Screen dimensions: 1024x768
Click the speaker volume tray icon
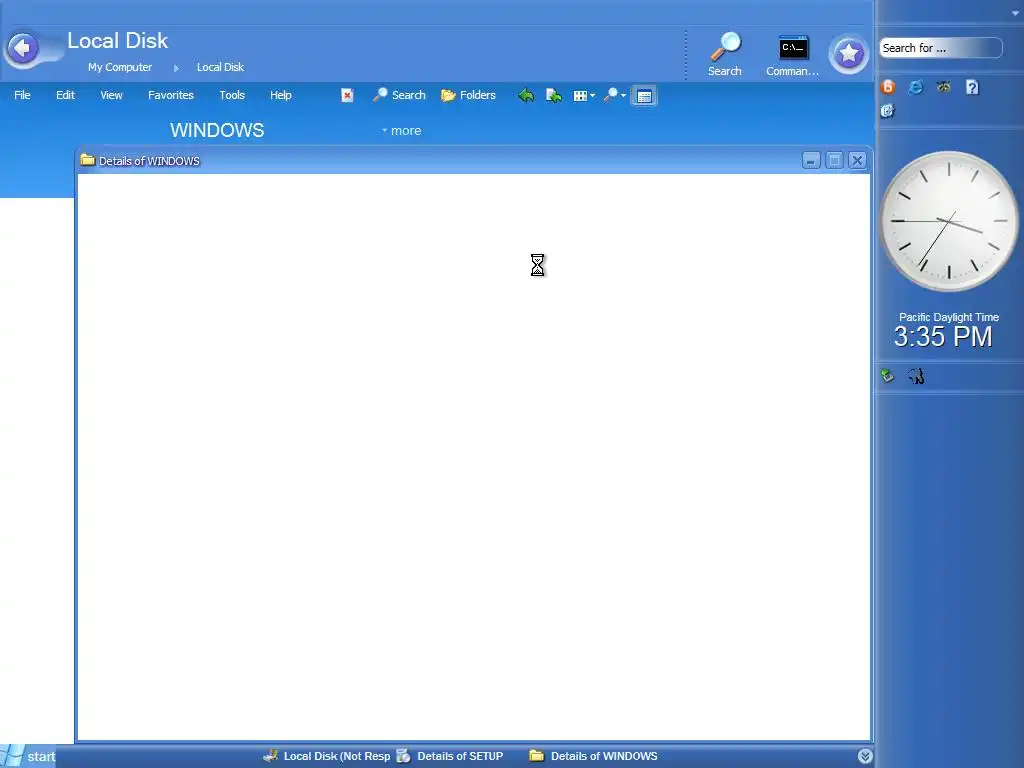tap(916, 376)
